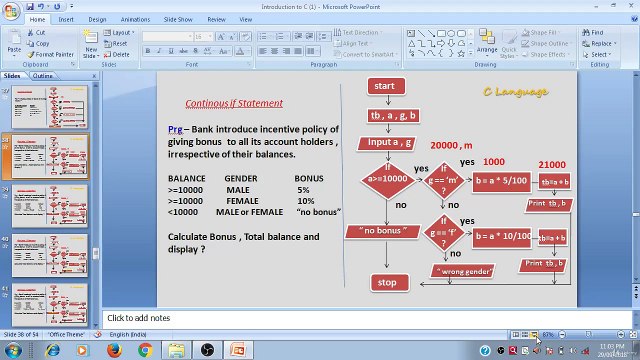Toggle numbered list formatting
Image resolution: width=640 pixels, height=360 pixels.
[x=281, y=37]
